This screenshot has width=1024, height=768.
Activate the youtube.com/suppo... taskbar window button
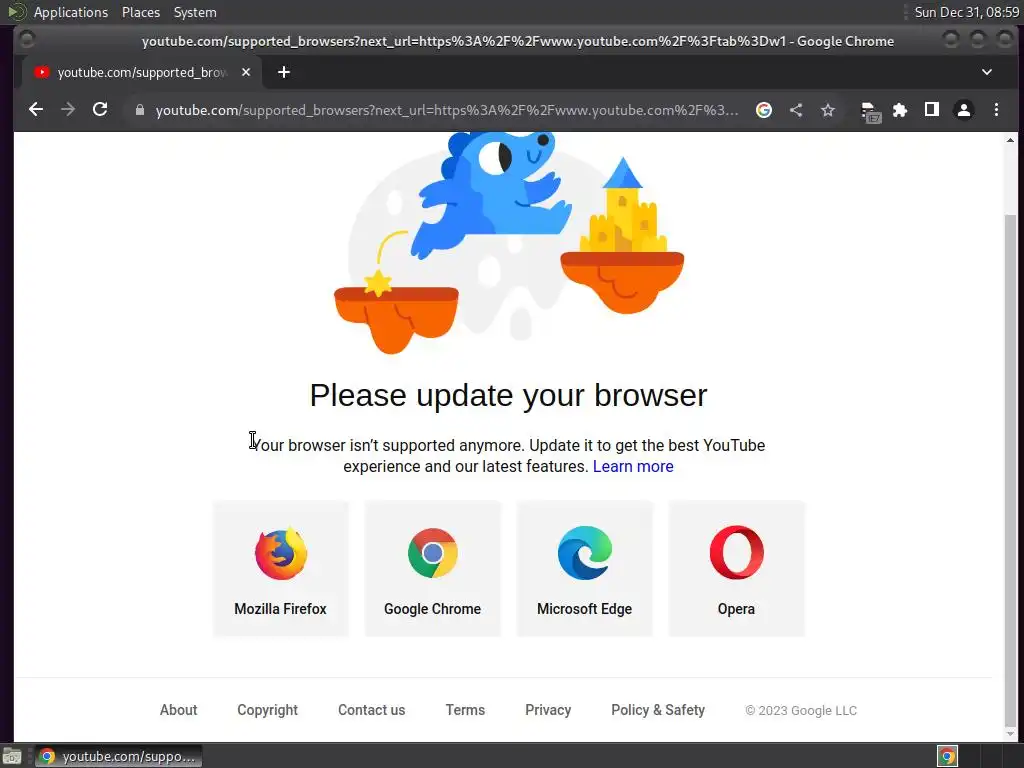tap(118, 756)
